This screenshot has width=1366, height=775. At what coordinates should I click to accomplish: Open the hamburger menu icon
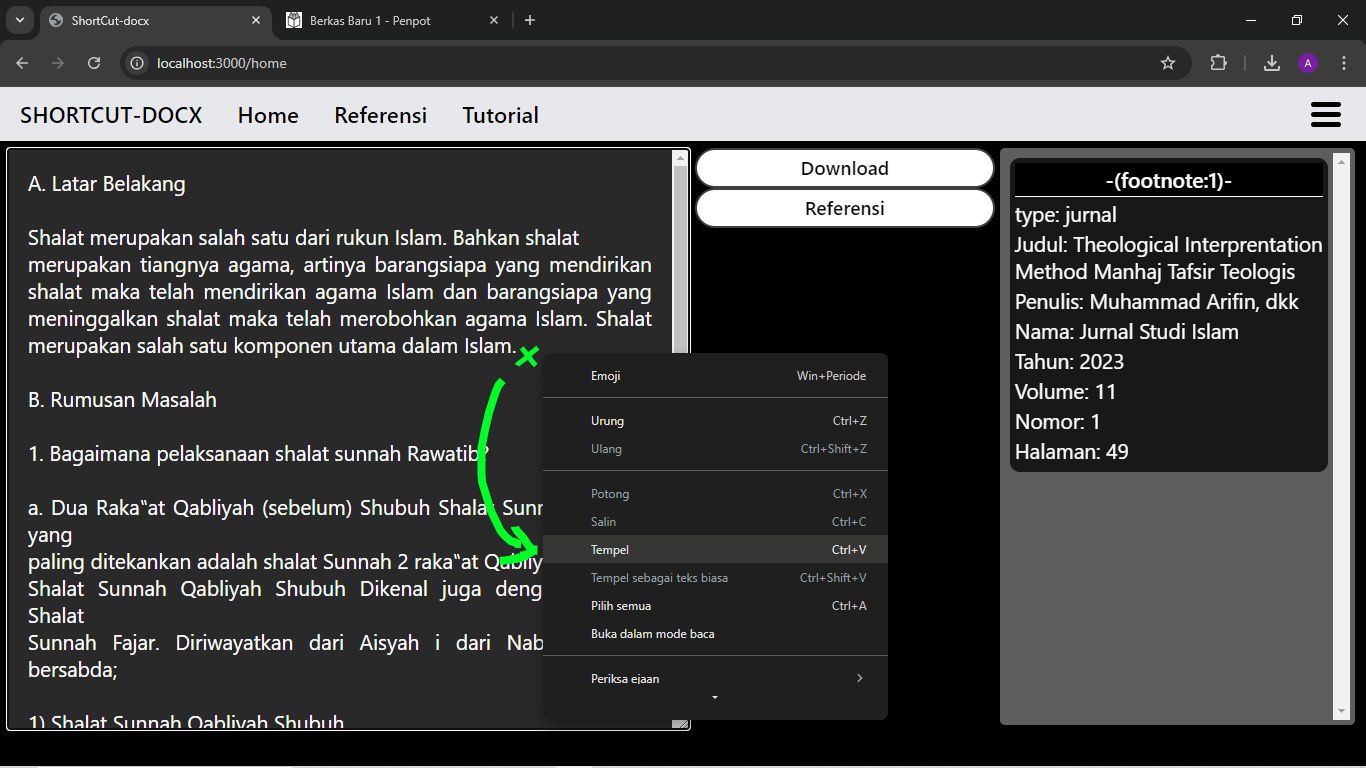1325,115
